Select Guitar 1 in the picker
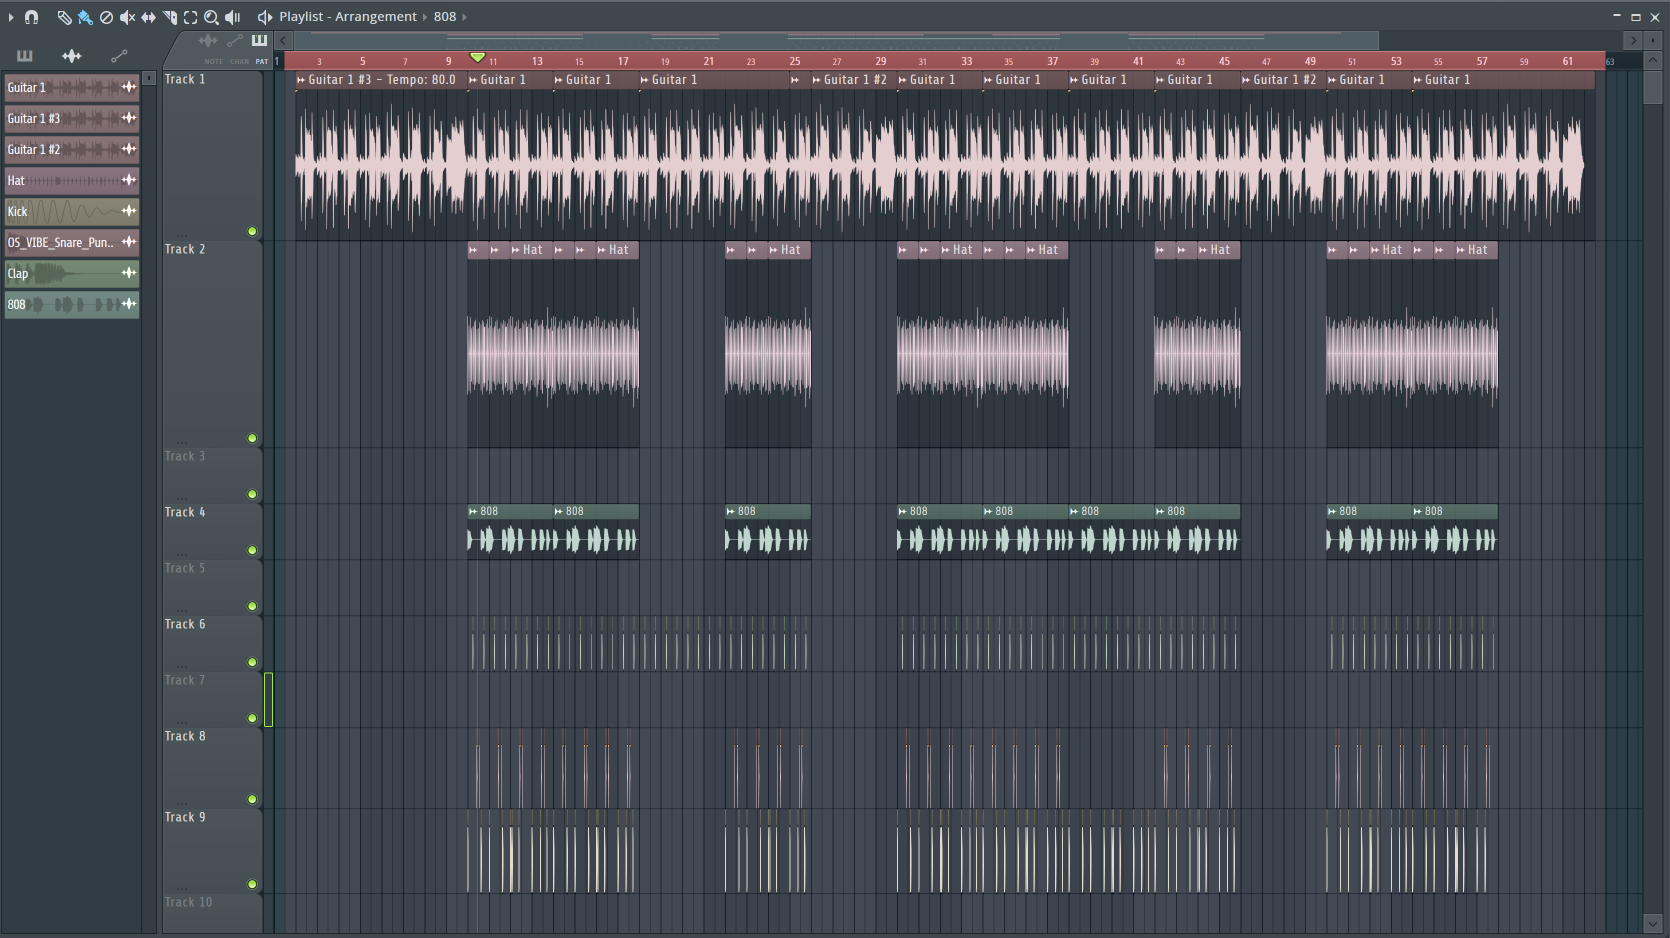 point(72,87)
